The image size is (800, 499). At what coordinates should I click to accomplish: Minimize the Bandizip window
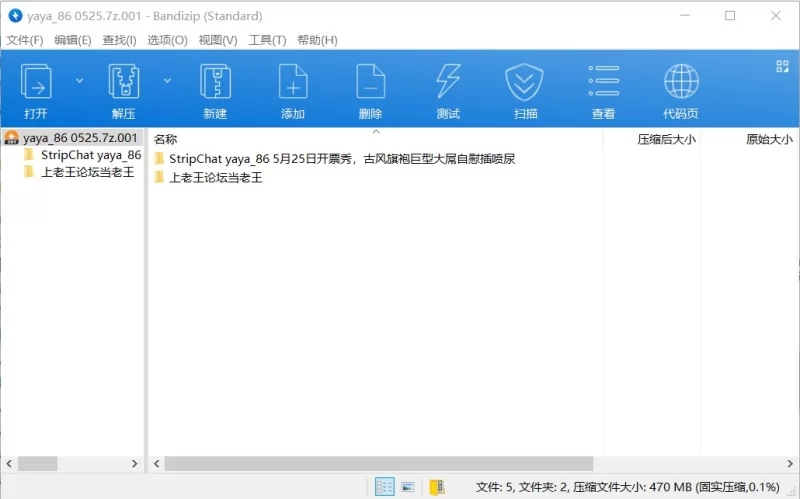pyautogui.click(x=685, y=16)
